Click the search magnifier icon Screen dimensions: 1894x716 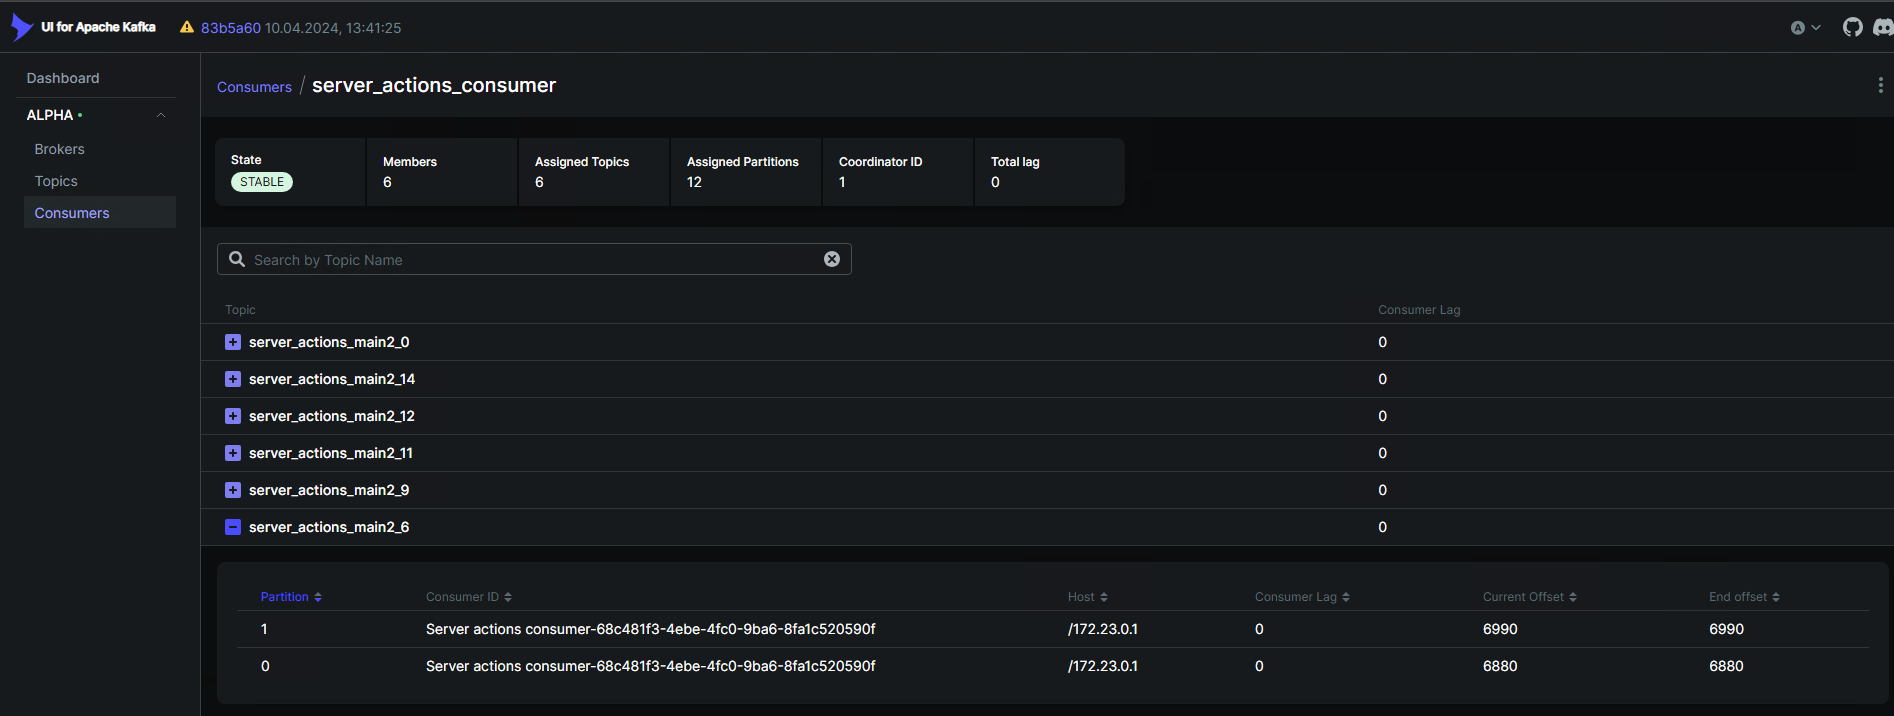[x=237, y=259]
